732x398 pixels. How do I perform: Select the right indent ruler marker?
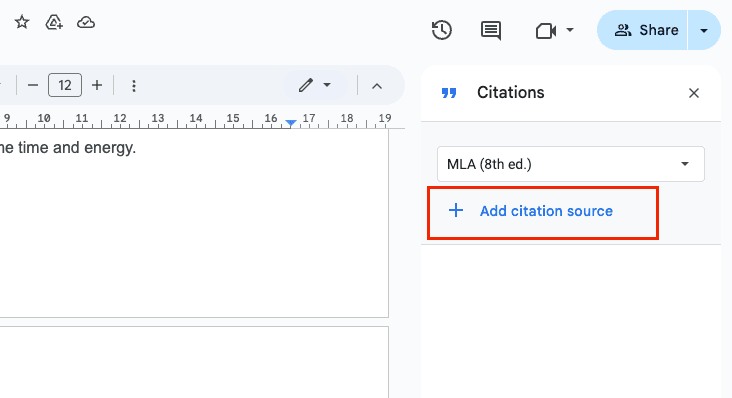291,123
